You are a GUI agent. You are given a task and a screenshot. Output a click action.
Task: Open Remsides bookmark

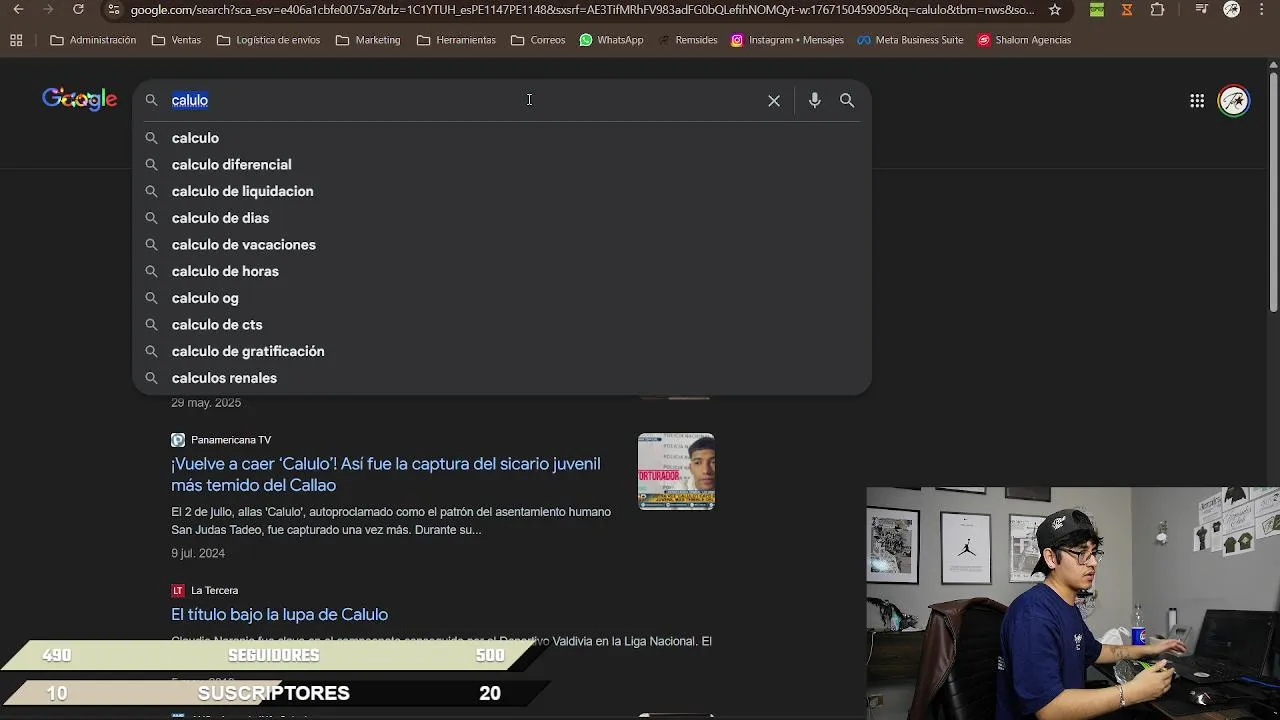[688, 40]
